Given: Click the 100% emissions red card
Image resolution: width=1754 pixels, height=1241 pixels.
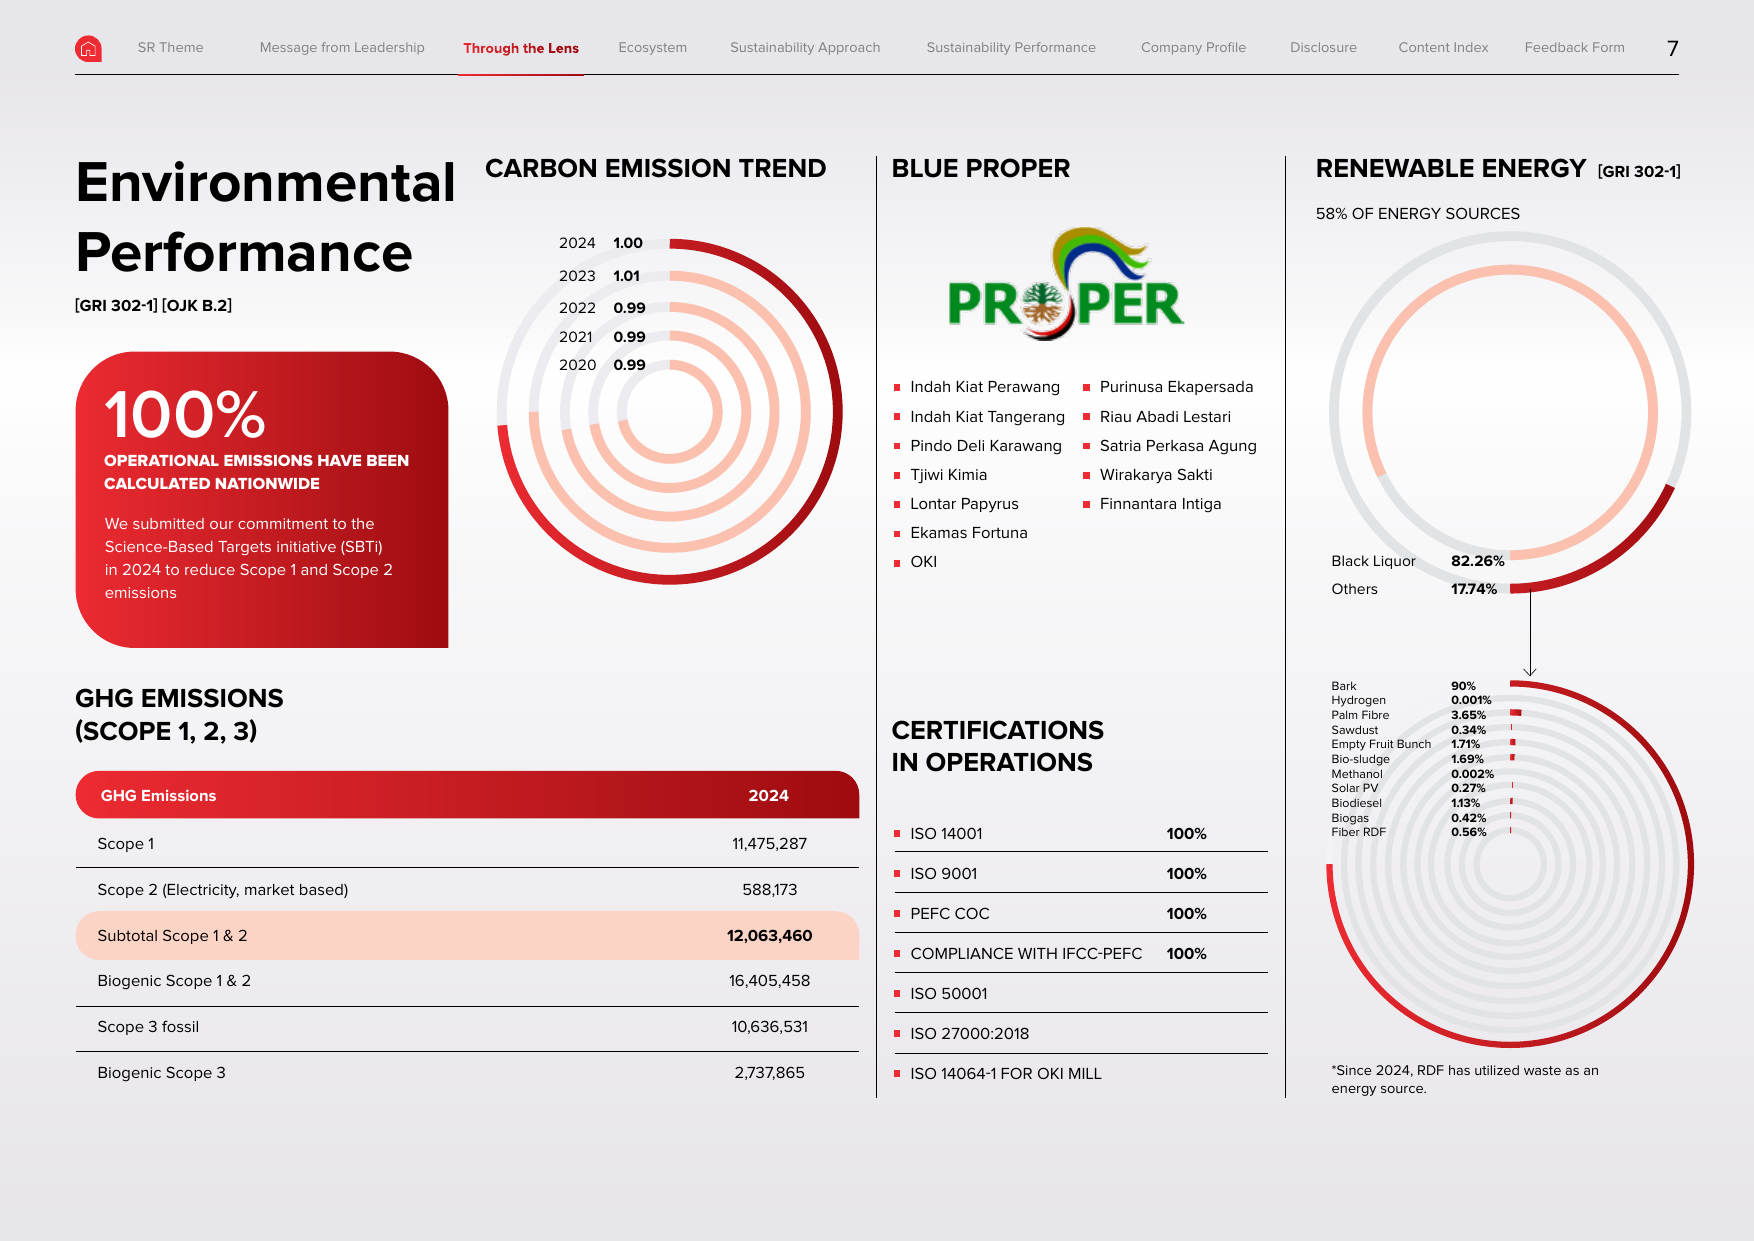Looking at the screenshot, I should pyautogui.click(x=262, y=499).
